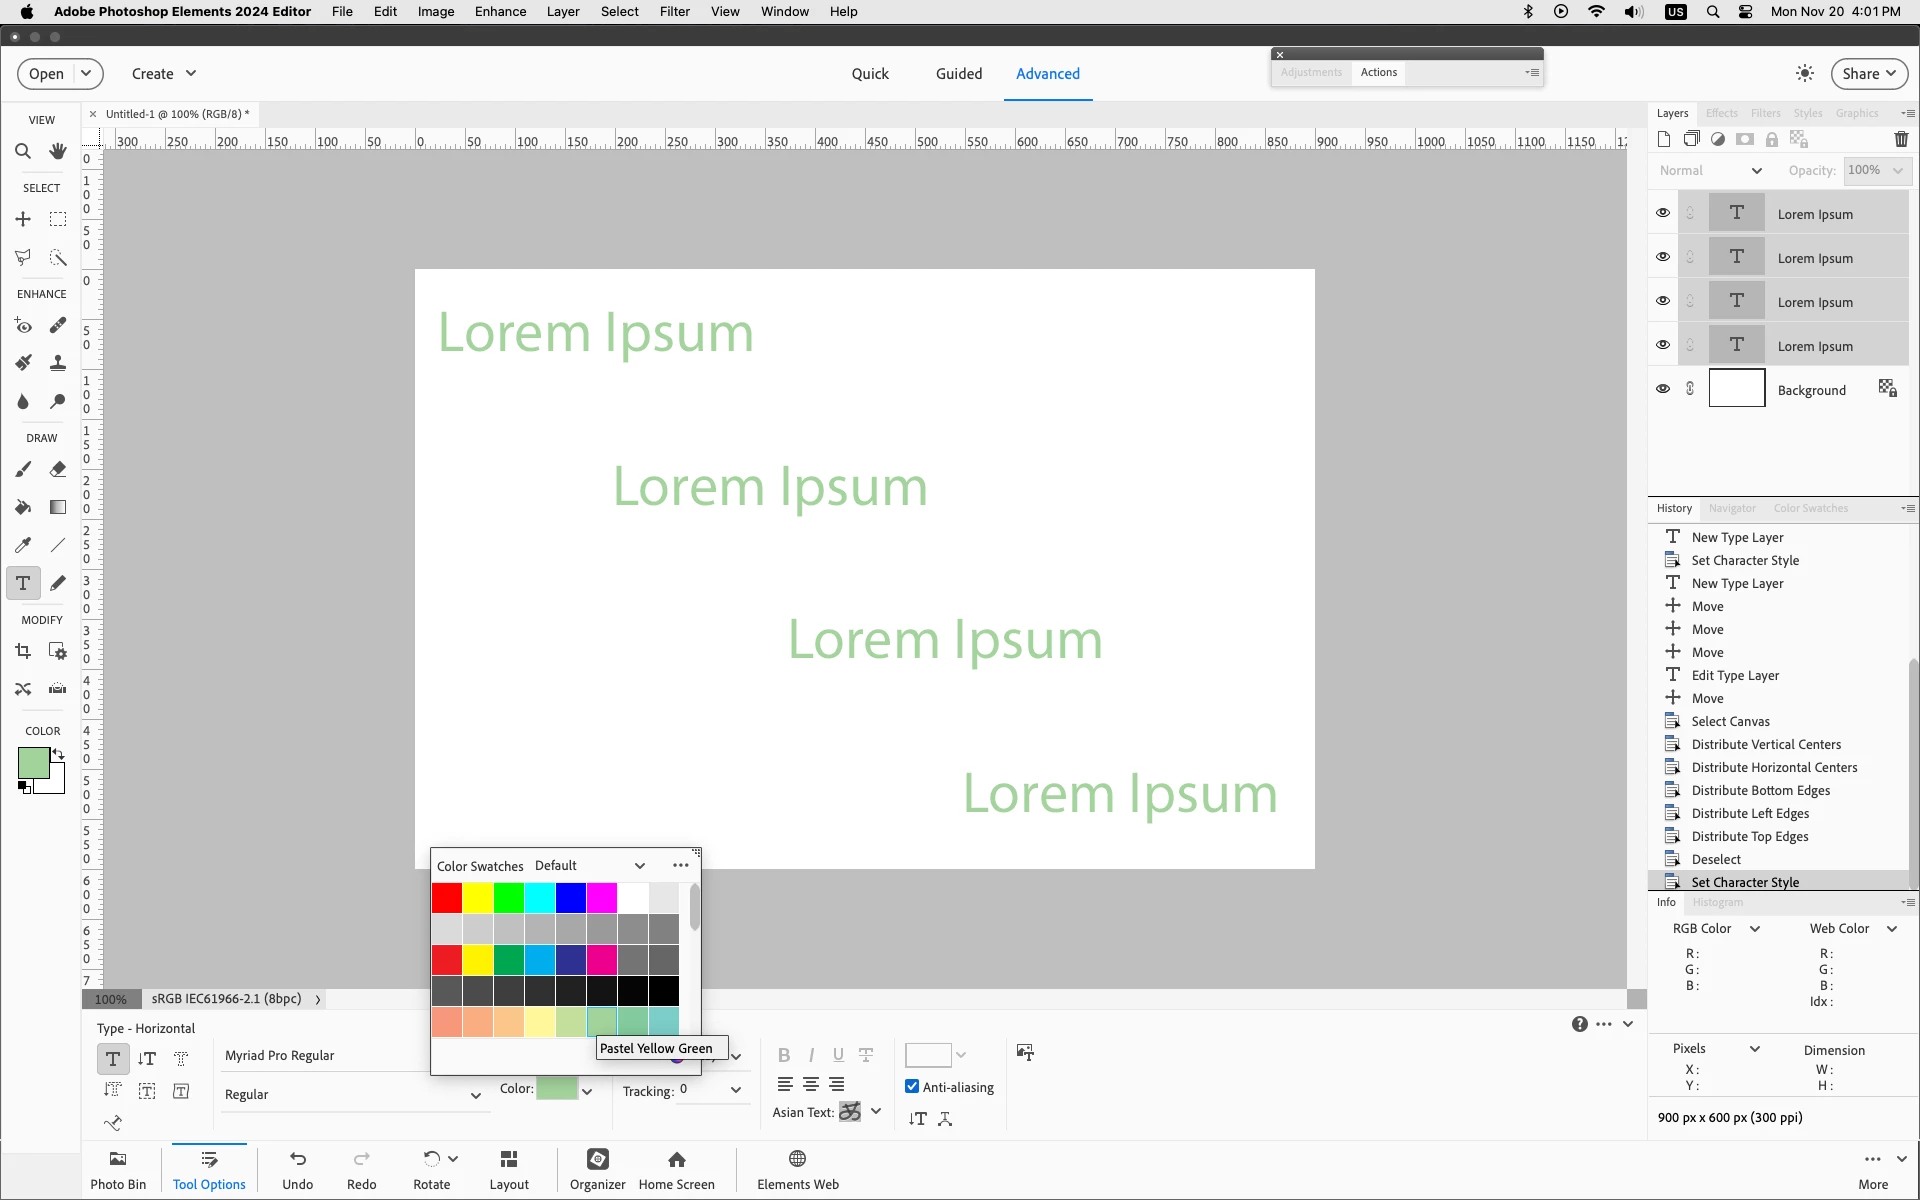The image size is (1920, 1200).
Task: Select the Gradient tool
Action: tap(58, 507)
